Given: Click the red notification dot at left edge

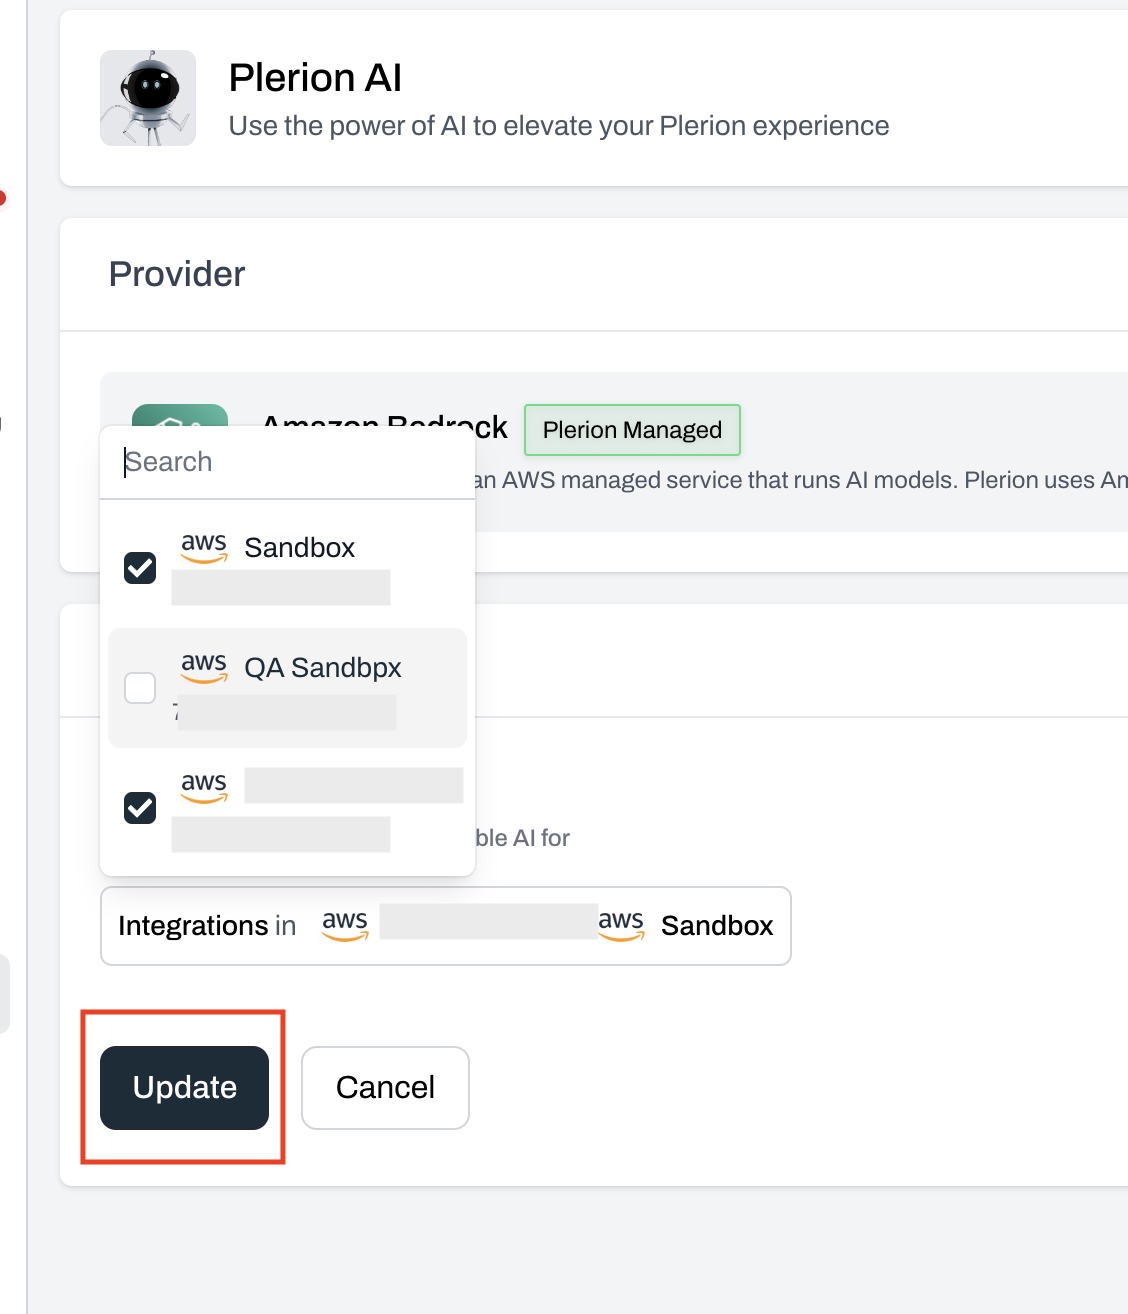Looking at the screenshot, I should coord(2,198).
